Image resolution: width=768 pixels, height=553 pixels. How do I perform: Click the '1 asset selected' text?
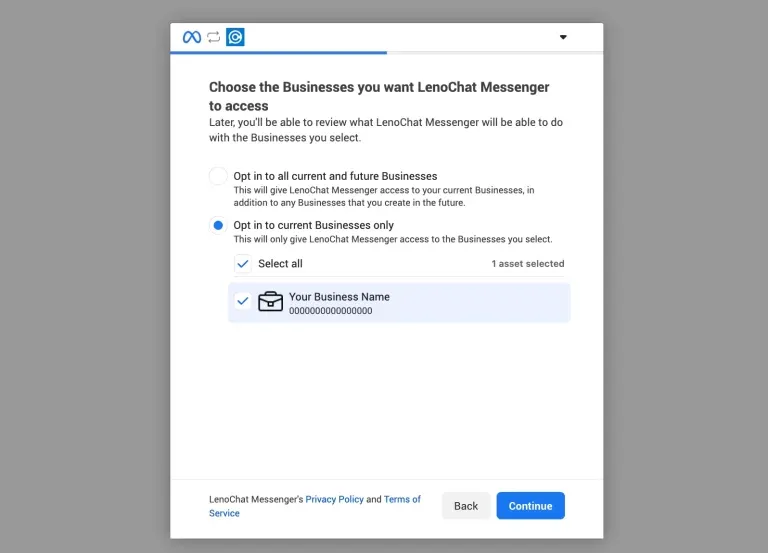point(528,264)
